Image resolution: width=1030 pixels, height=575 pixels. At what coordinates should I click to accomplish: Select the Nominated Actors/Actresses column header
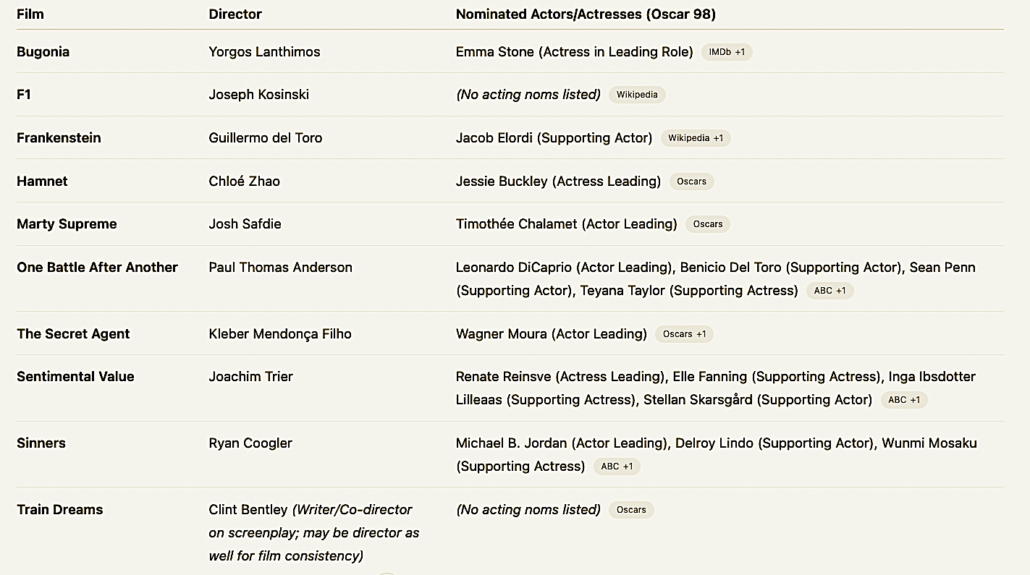[585, 14]
